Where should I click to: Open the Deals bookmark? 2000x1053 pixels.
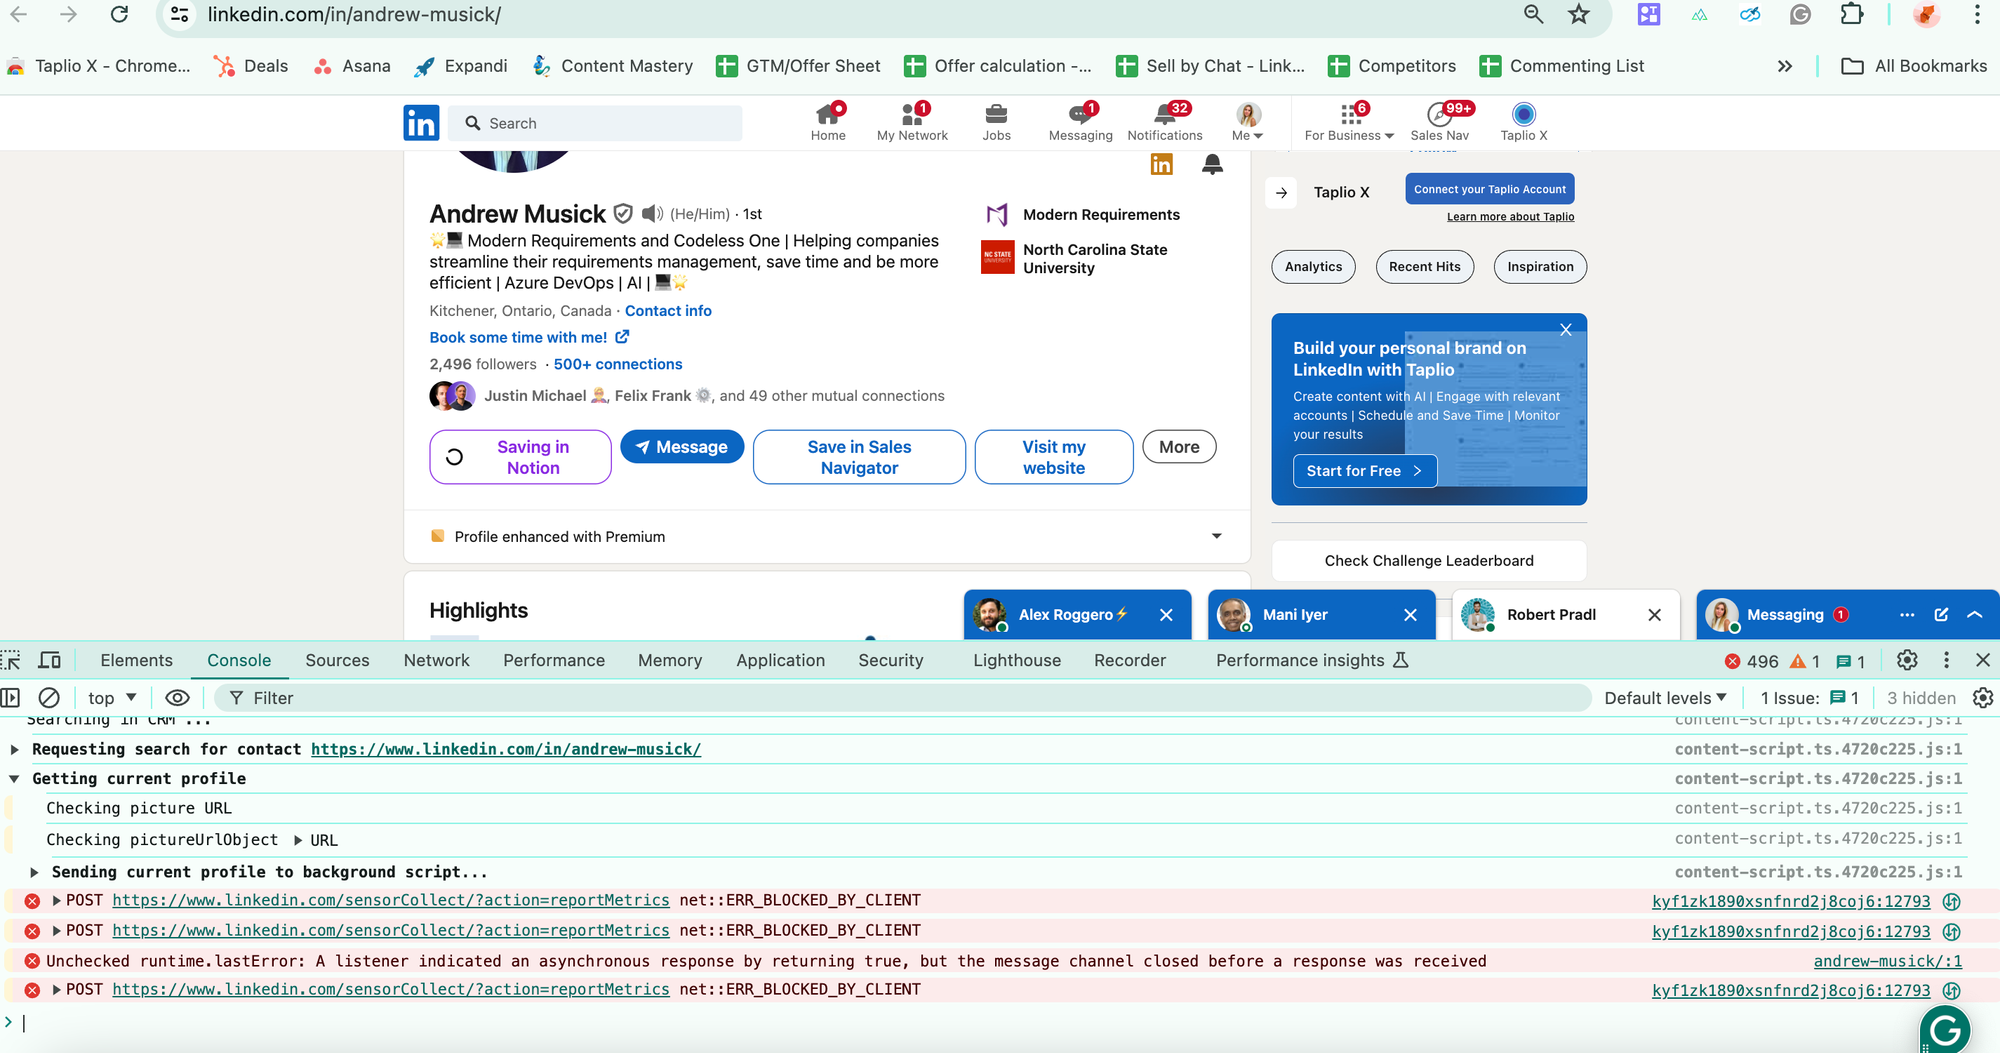pos(251,66)
